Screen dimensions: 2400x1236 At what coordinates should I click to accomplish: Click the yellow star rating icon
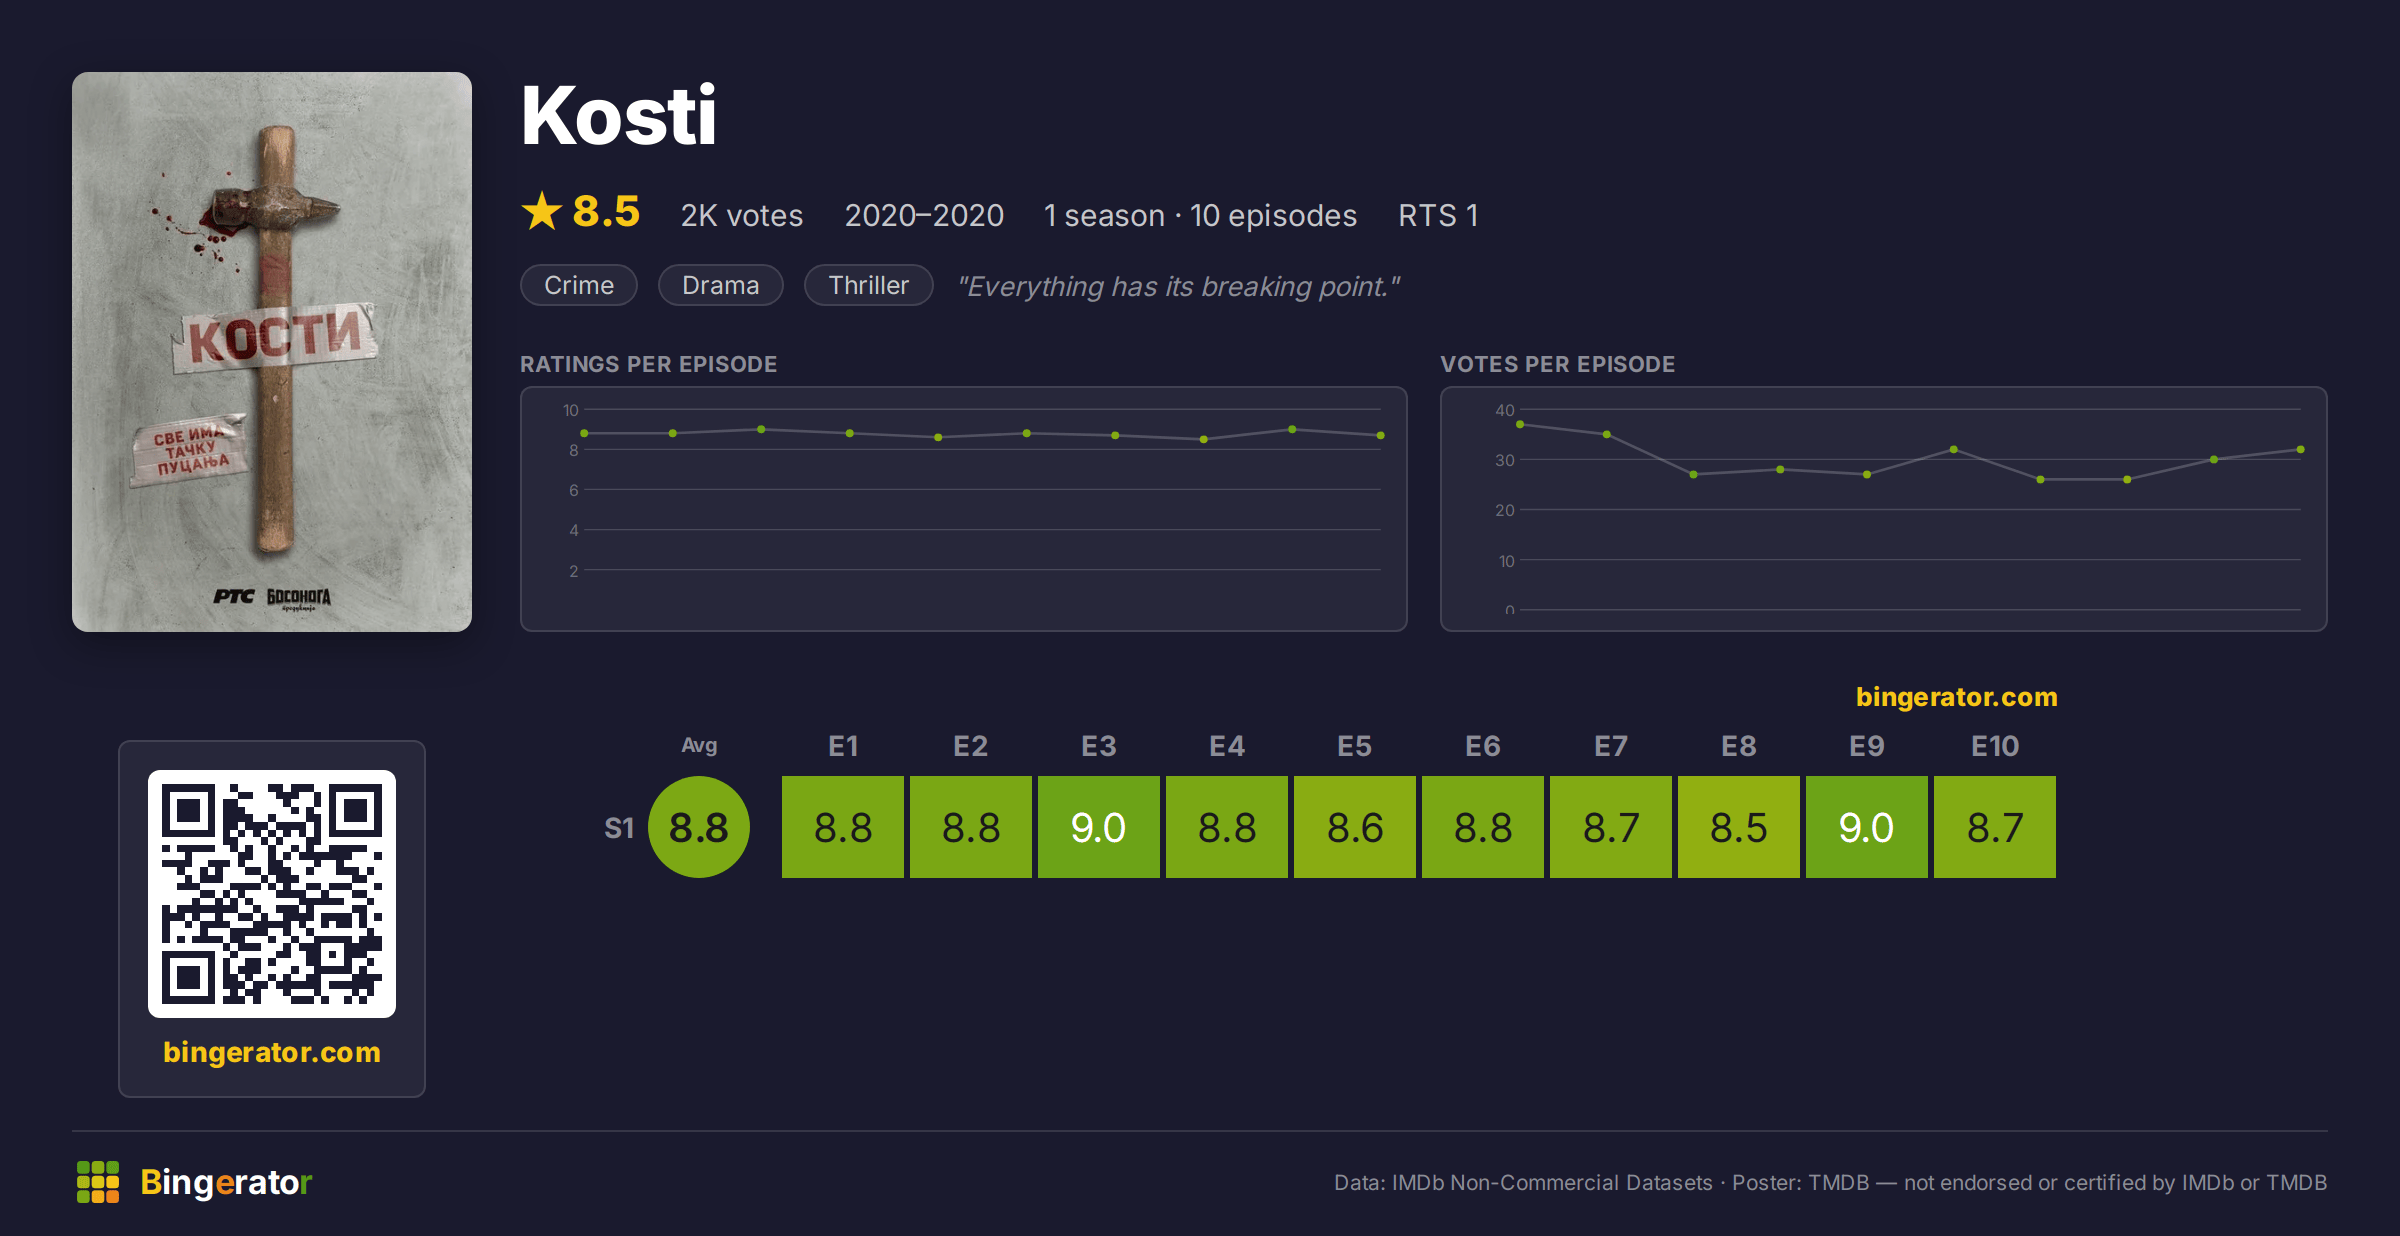[542, 211]
